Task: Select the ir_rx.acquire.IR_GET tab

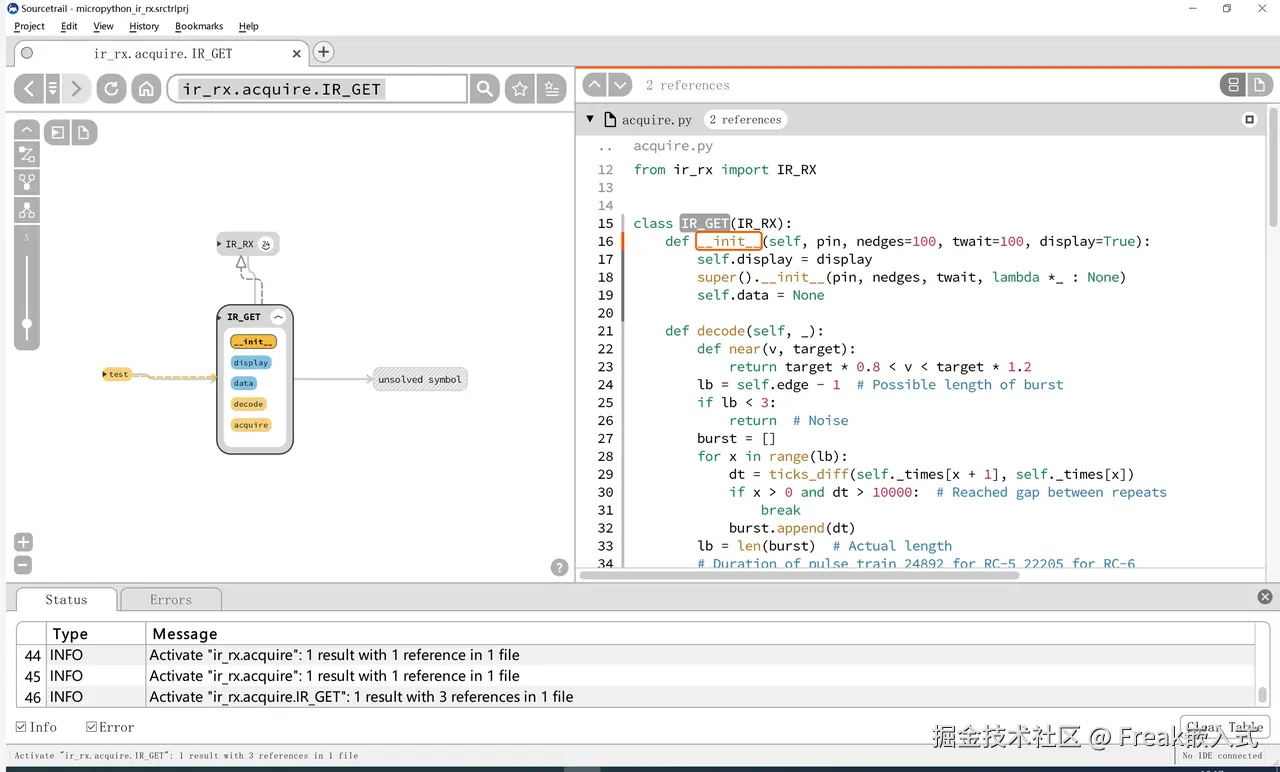Action: (162, 53)
